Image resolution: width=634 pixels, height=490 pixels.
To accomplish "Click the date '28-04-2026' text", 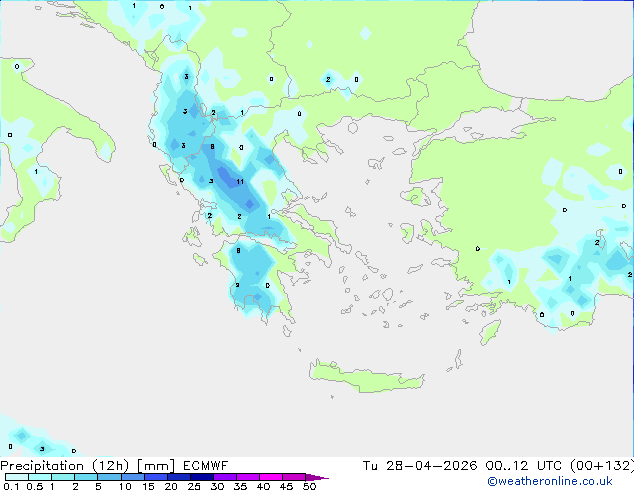I will 431,466.
